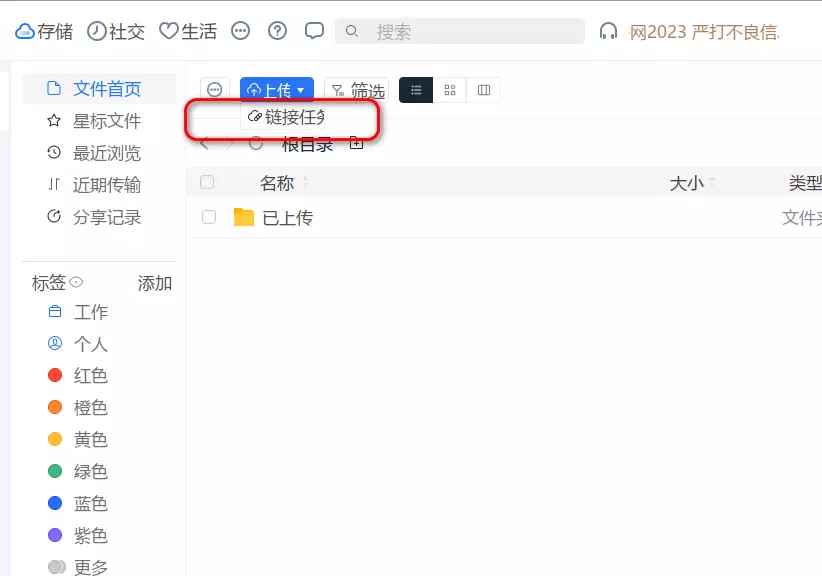822x576 pixels.
Task: Open the more options ellipsis in top bar
Action: [241, 31]
